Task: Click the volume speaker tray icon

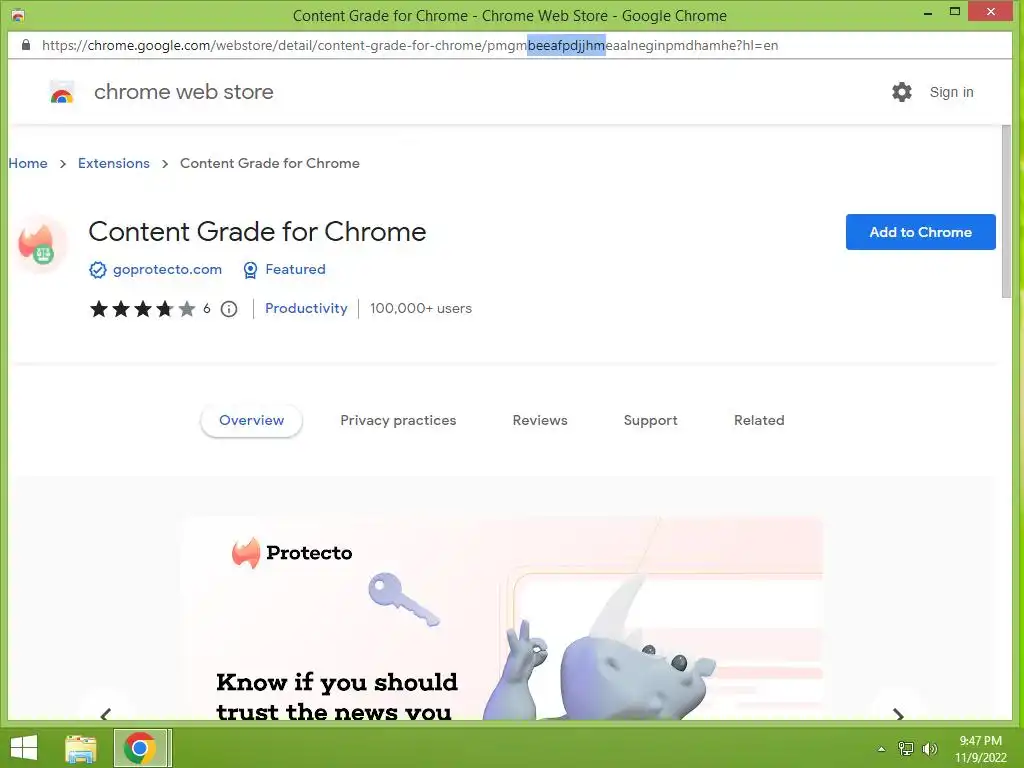Action: tap(929, 749)
